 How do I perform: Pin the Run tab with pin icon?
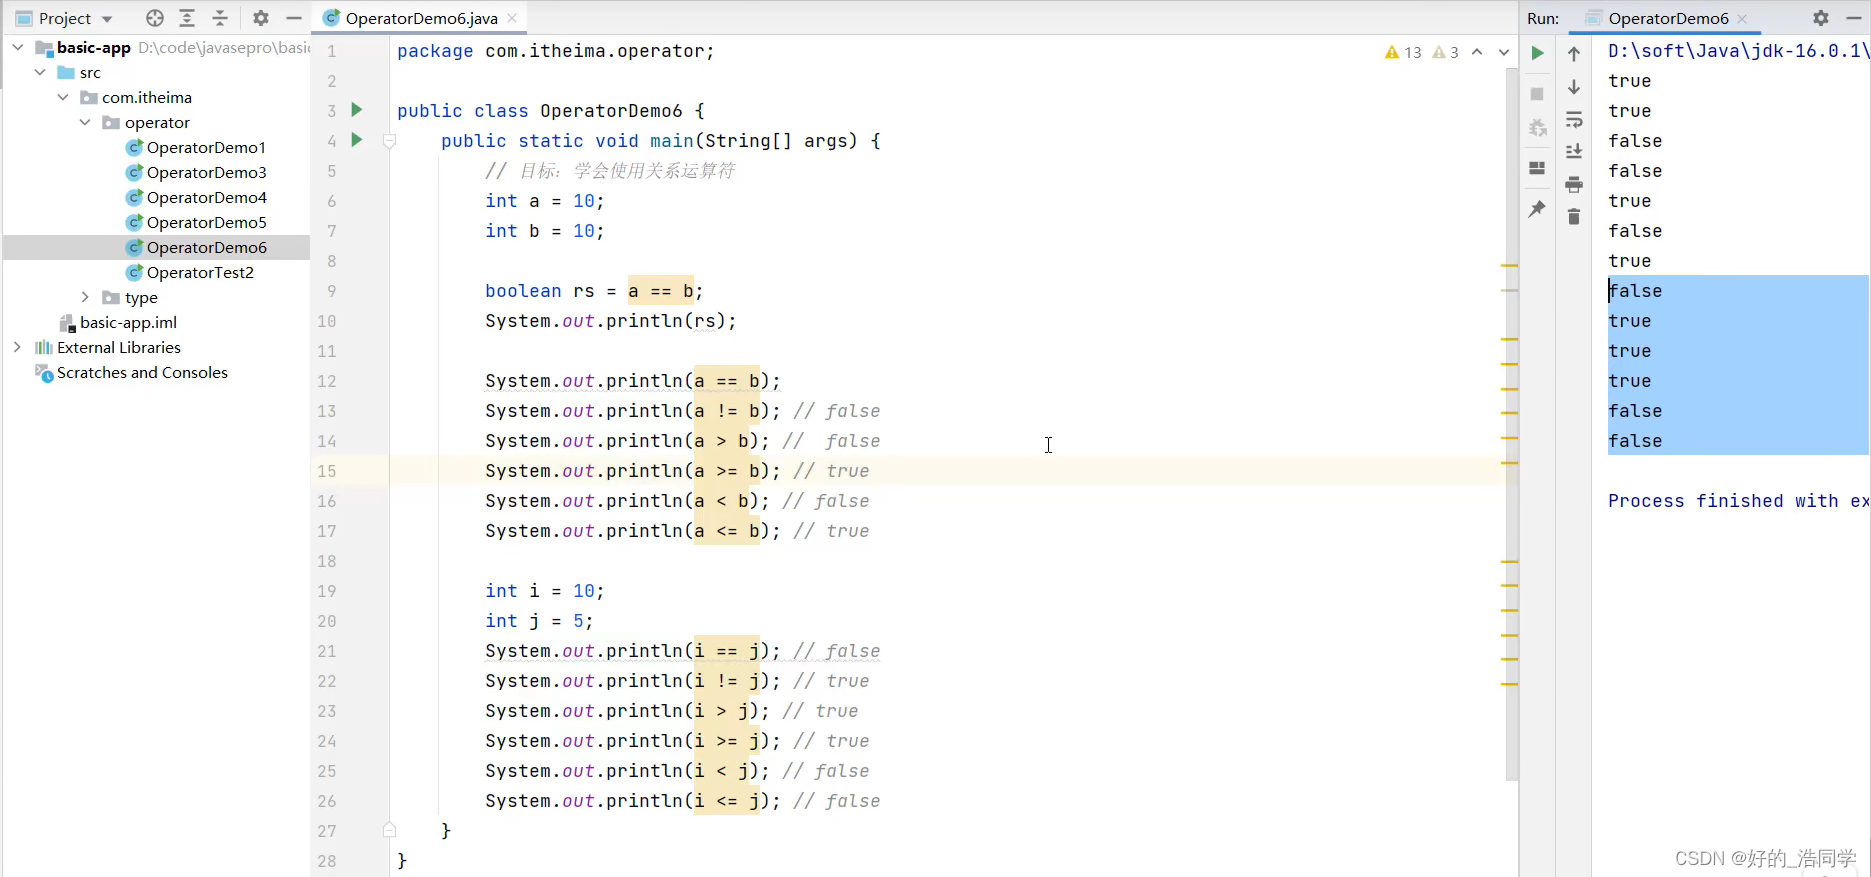point(1537,209)
